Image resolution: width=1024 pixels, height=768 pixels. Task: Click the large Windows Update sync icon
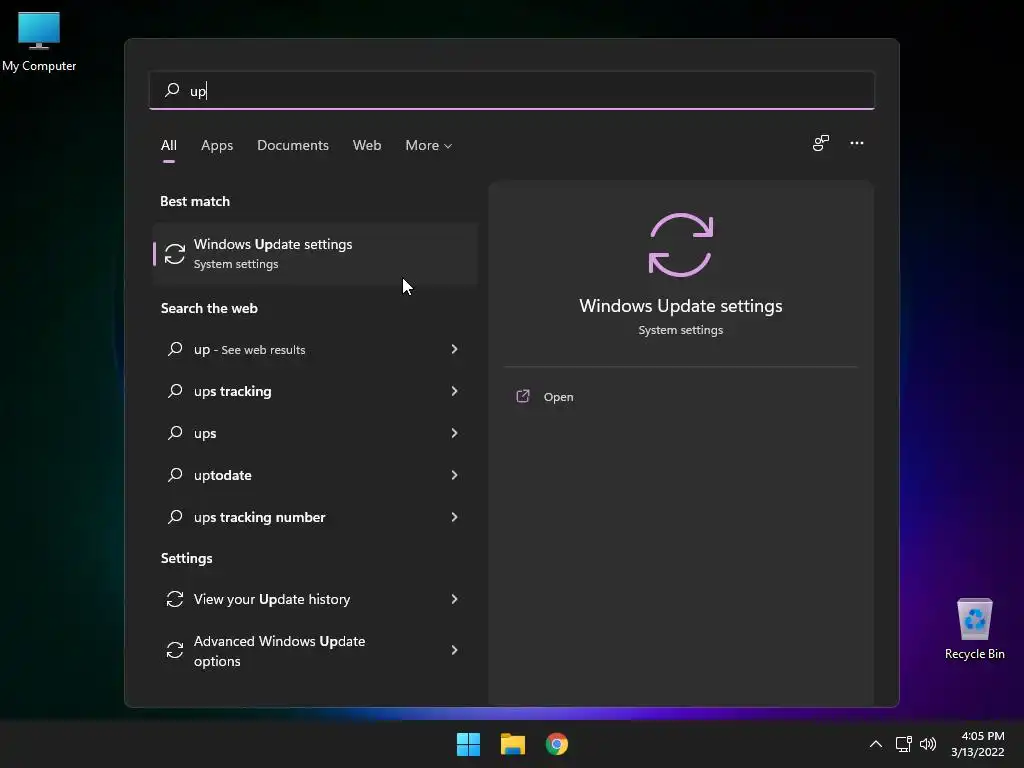680,245
